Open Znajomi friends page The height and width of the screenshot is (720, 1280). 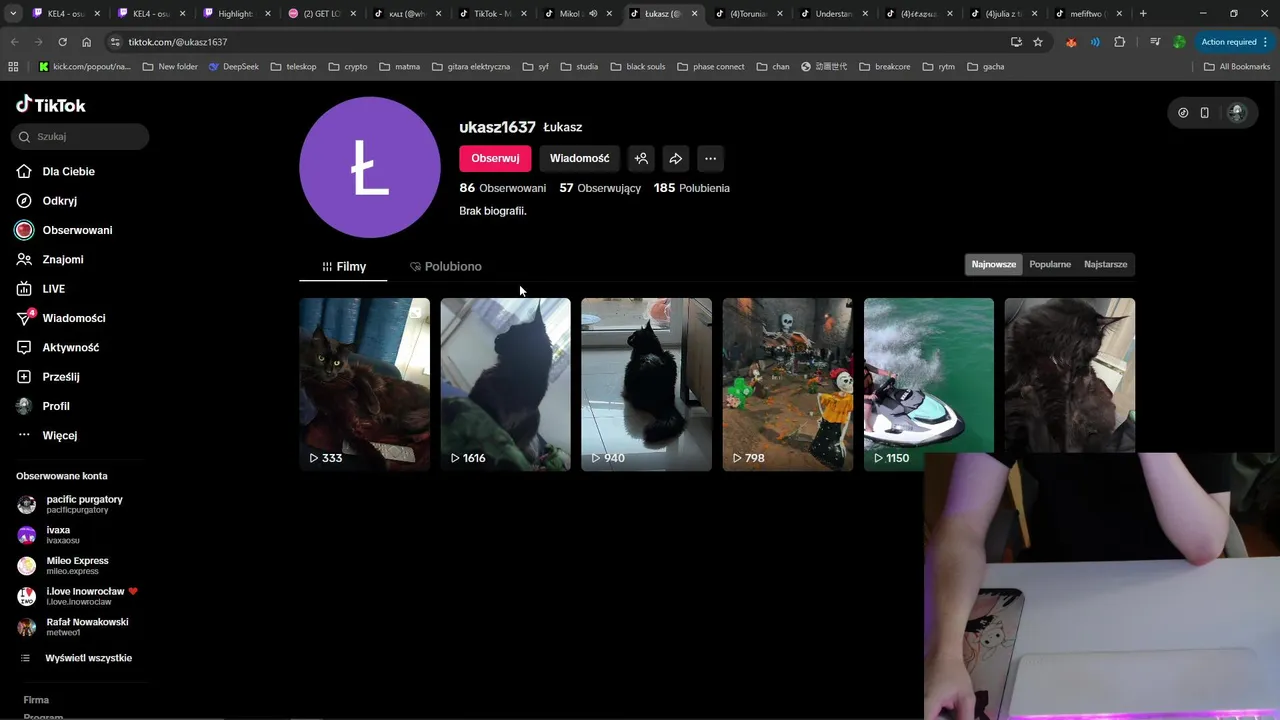pyautogui.click(x=62, y=259)
